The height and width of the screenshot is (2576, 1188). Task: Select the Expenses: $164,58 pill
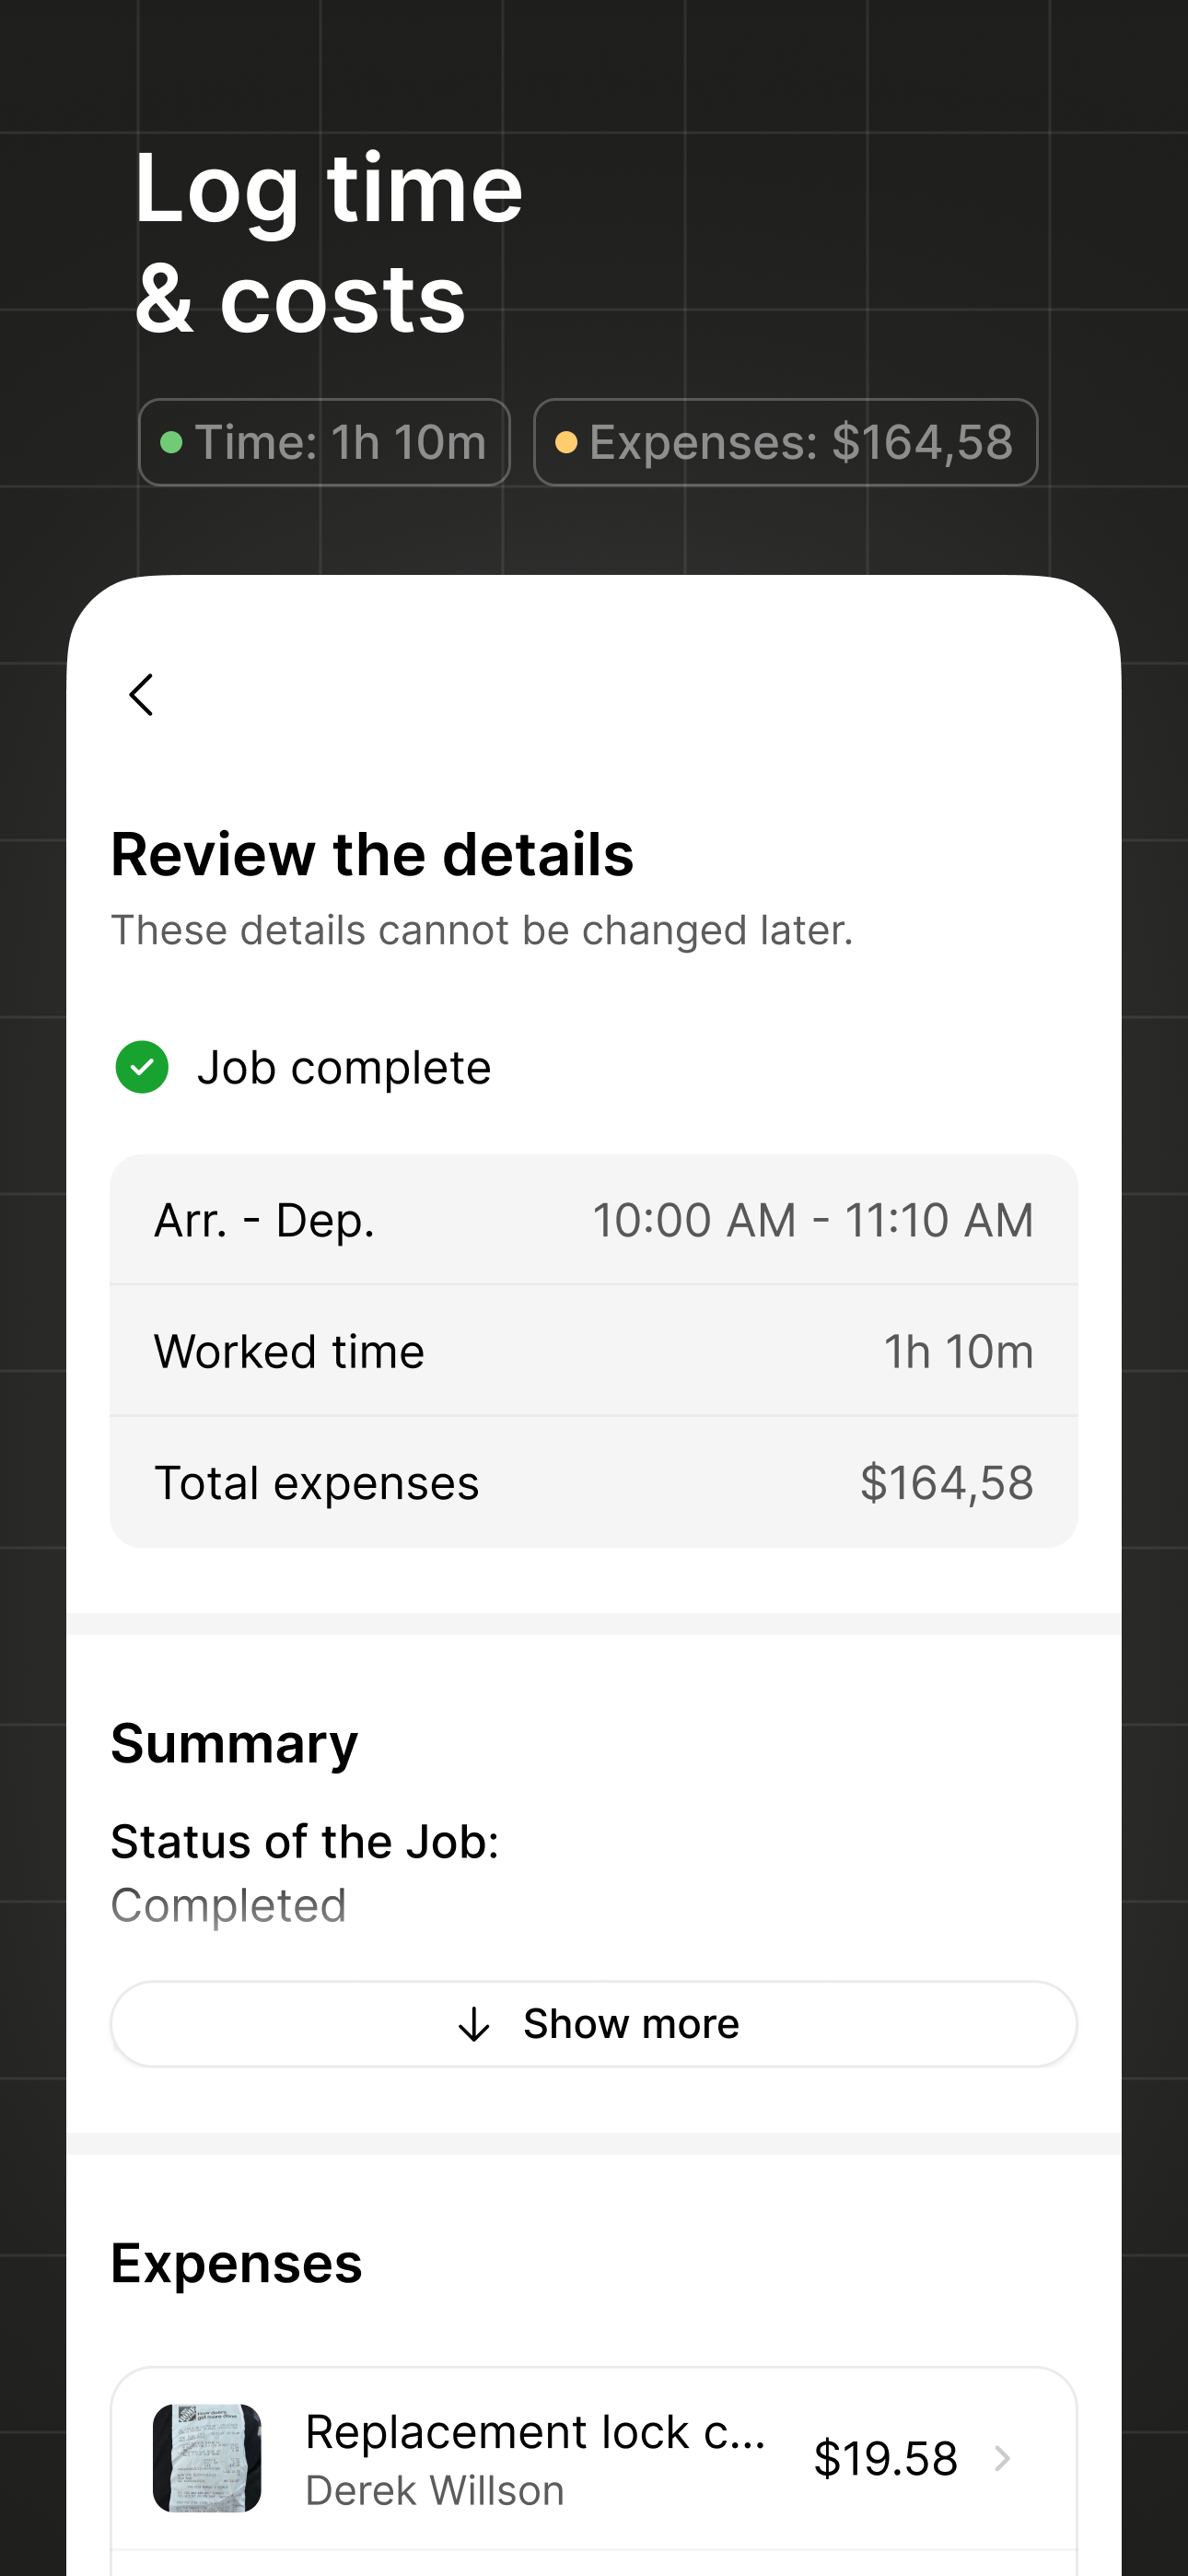[x=786, y=442]
